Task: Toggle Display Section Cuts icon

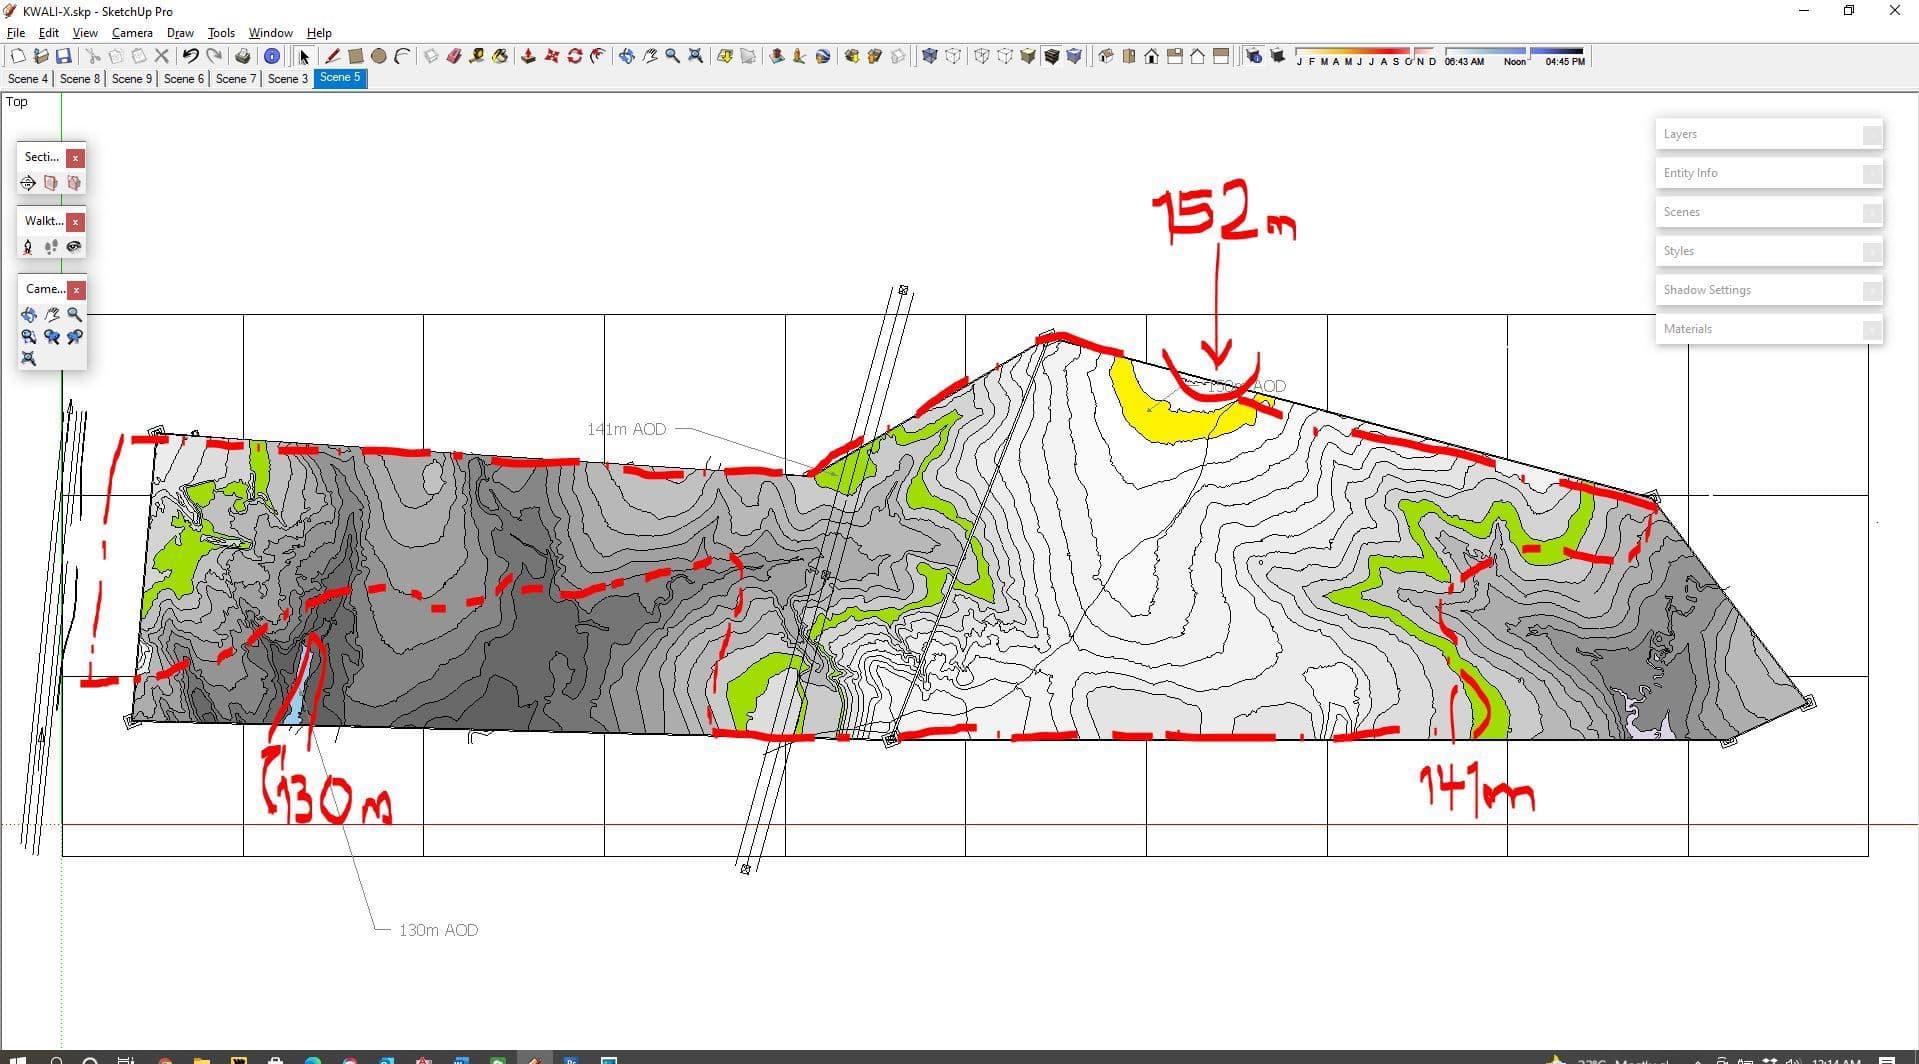Action: tap(74, 183)
